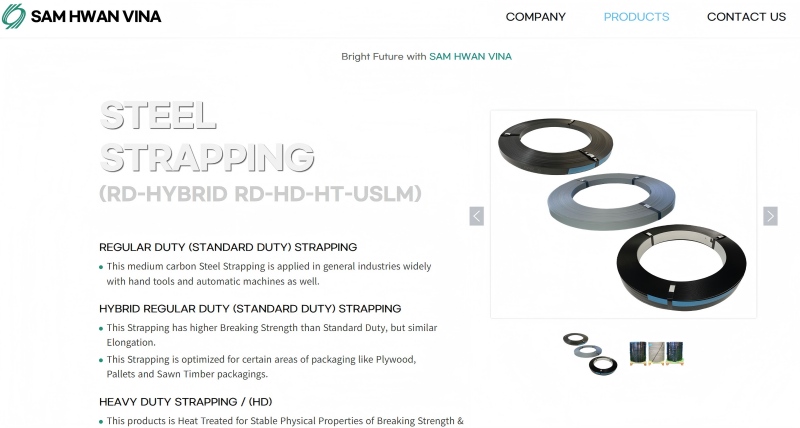800x428 pixels.
Task: Click the Hybrid Regular Duty Strapping heading
Action: (250, 309)
